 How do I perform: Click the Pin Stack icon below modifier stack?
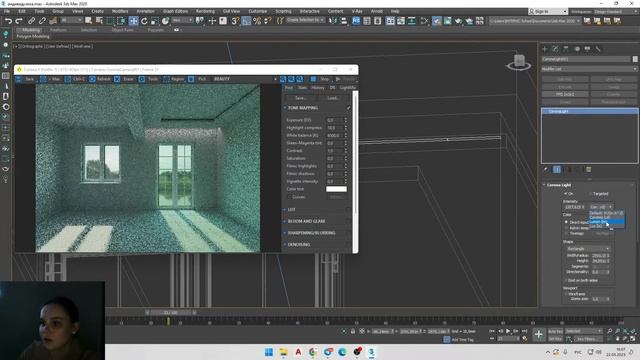click(546, 169)
